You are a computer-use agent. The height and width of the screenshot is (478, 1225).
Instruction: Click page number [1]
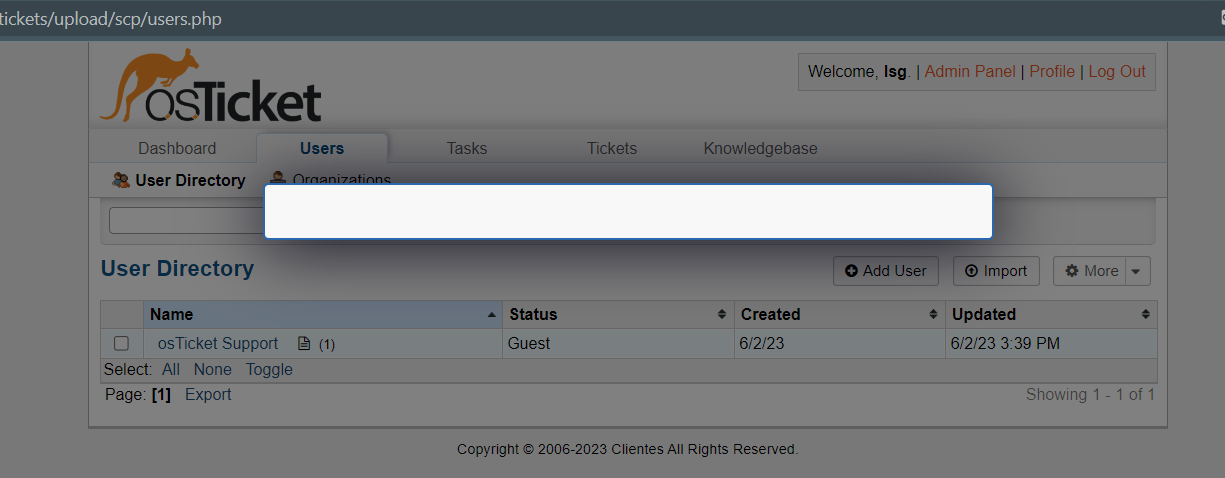point(161,395)
